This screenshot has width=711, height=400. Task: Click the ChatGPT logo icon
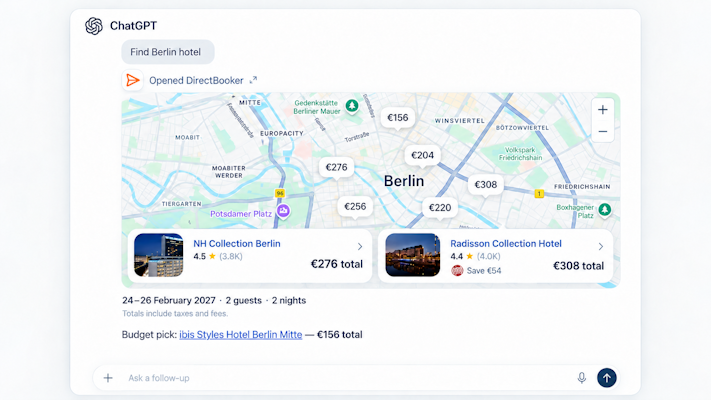[94, 26]
